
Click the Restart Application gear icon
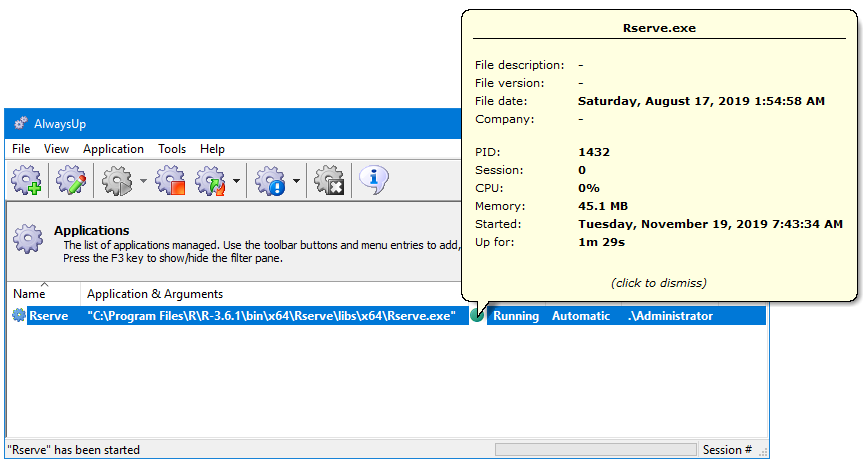point(210,180)
